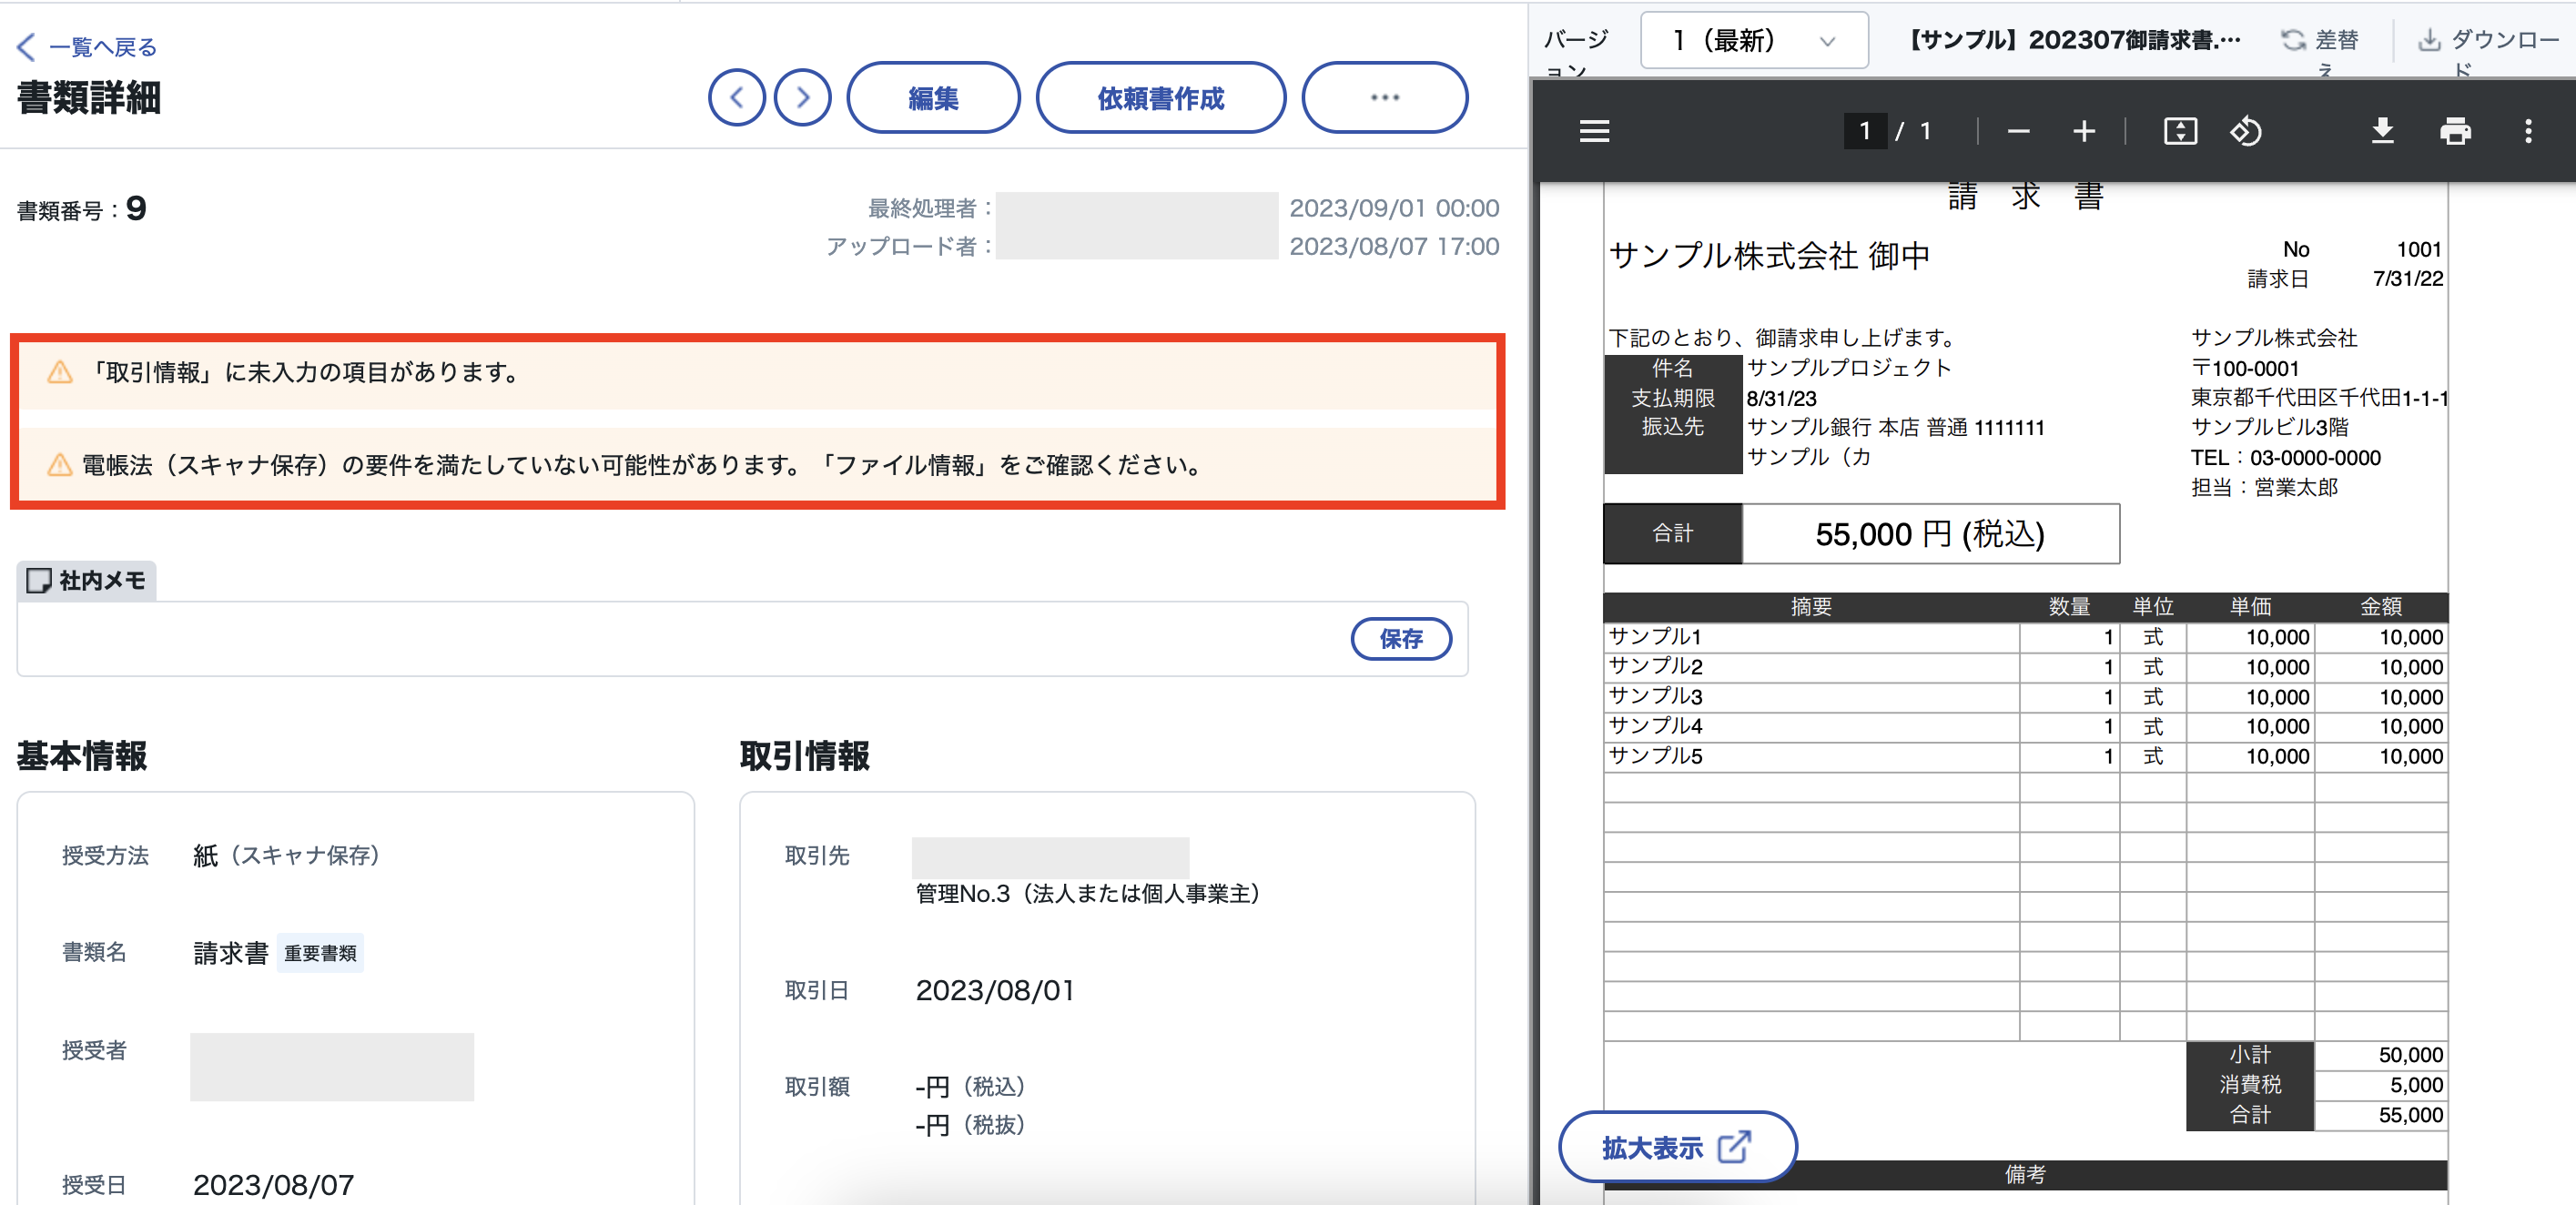This screenshot has height=1205, width=2576.
Task: Click the warning icon for 取引情報 alert
Action: [x=60, y=372]
